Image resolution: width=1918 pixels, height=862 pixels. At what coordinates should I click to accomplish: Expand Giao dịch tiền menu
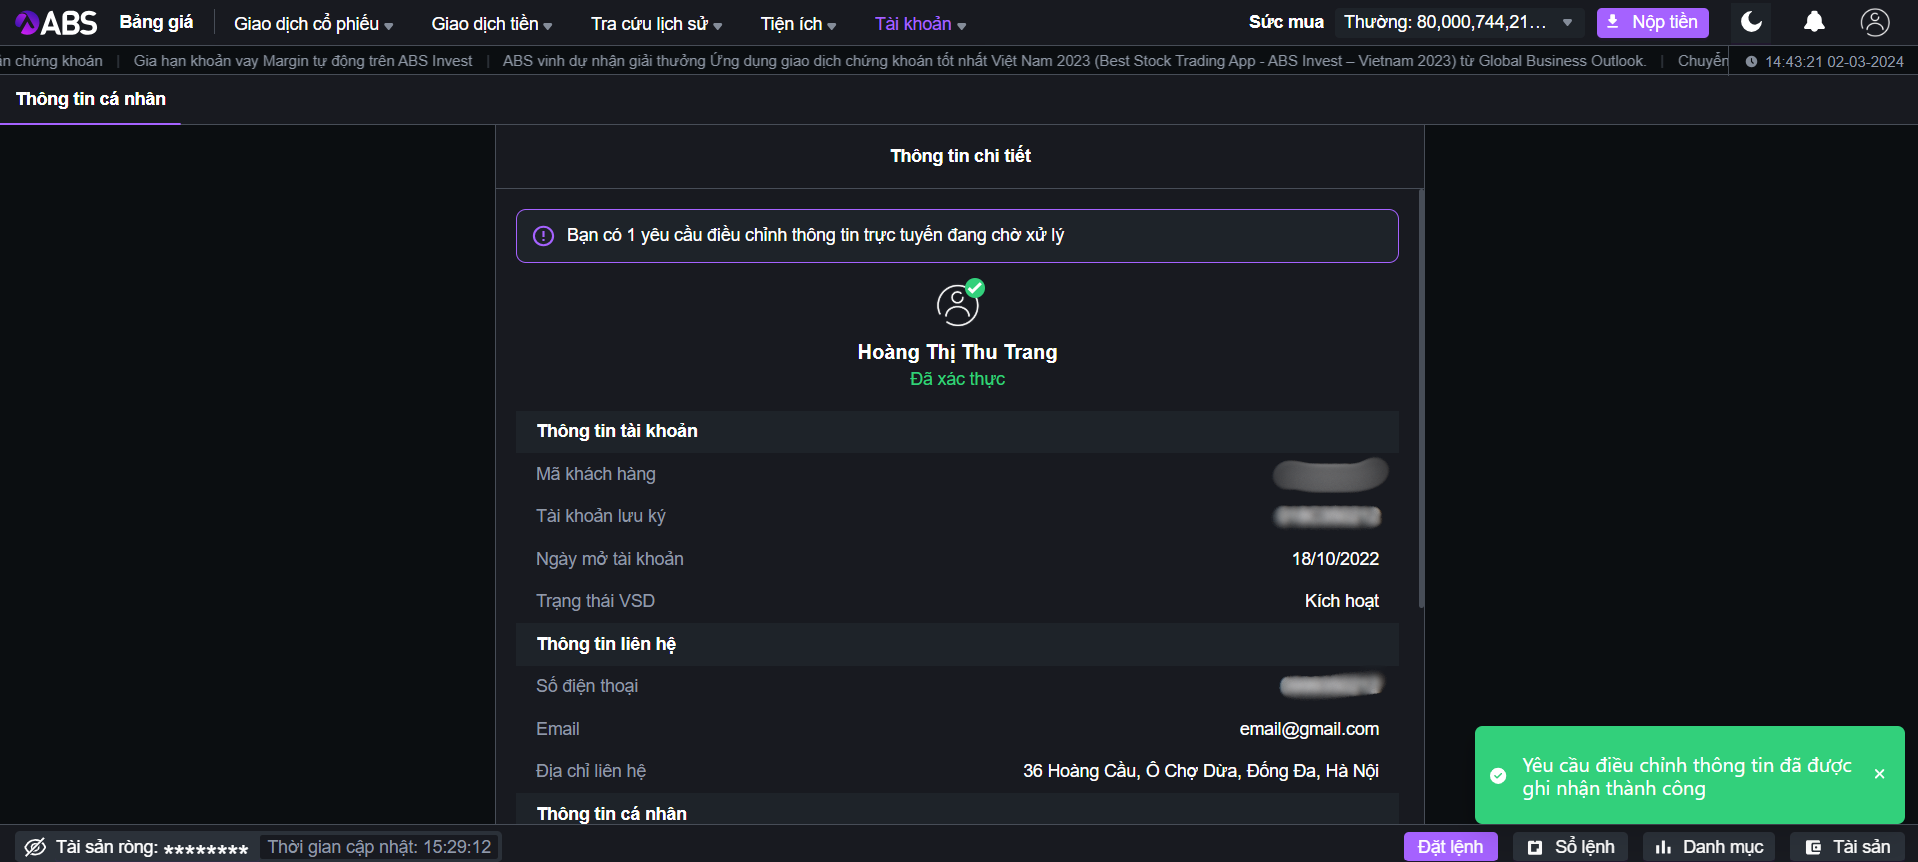tap(491, 24)
